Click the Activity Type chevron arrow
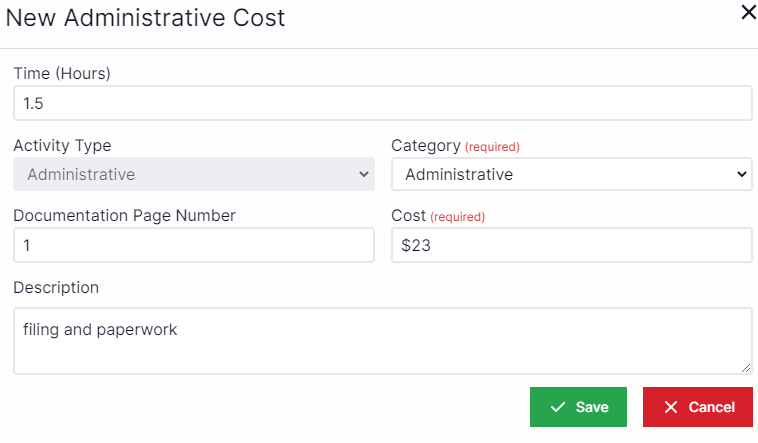The image size is (758, 443). [x=363, y=174]
